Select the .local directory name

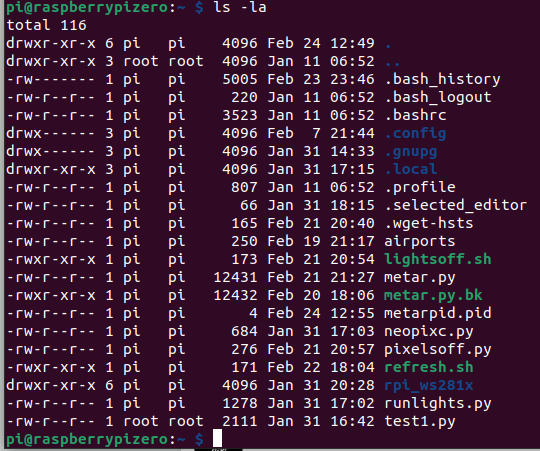(x=411, y=169)
